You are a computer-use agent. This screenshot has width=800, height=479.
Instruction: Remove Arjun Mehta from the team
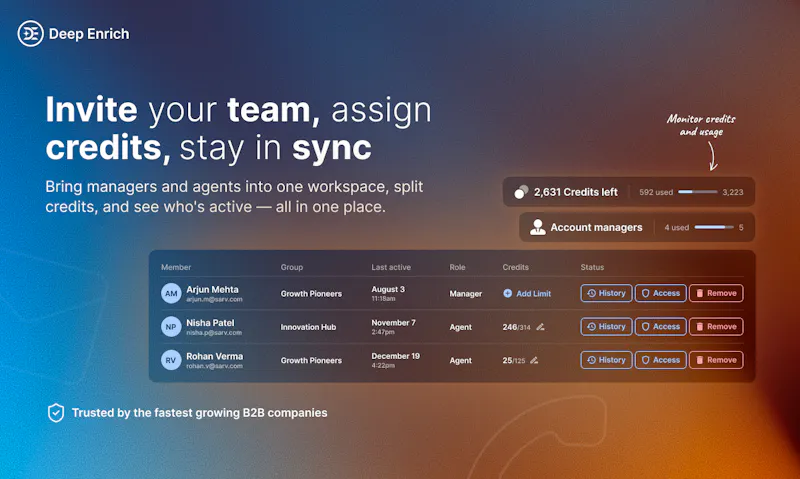716,293
